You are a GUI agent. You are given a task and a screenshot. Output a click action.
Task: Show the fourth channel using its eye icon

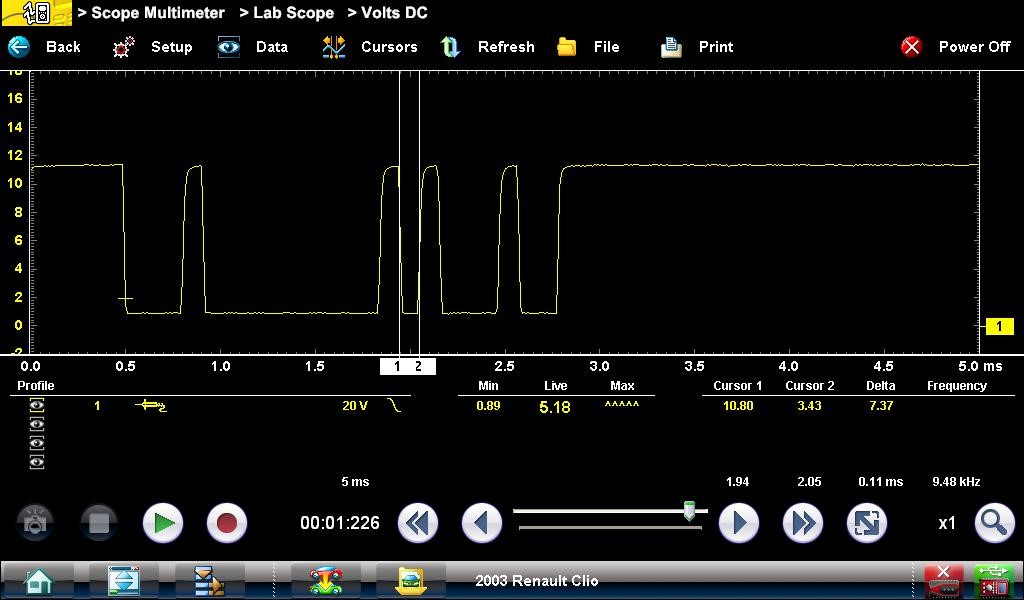[37, 462]
